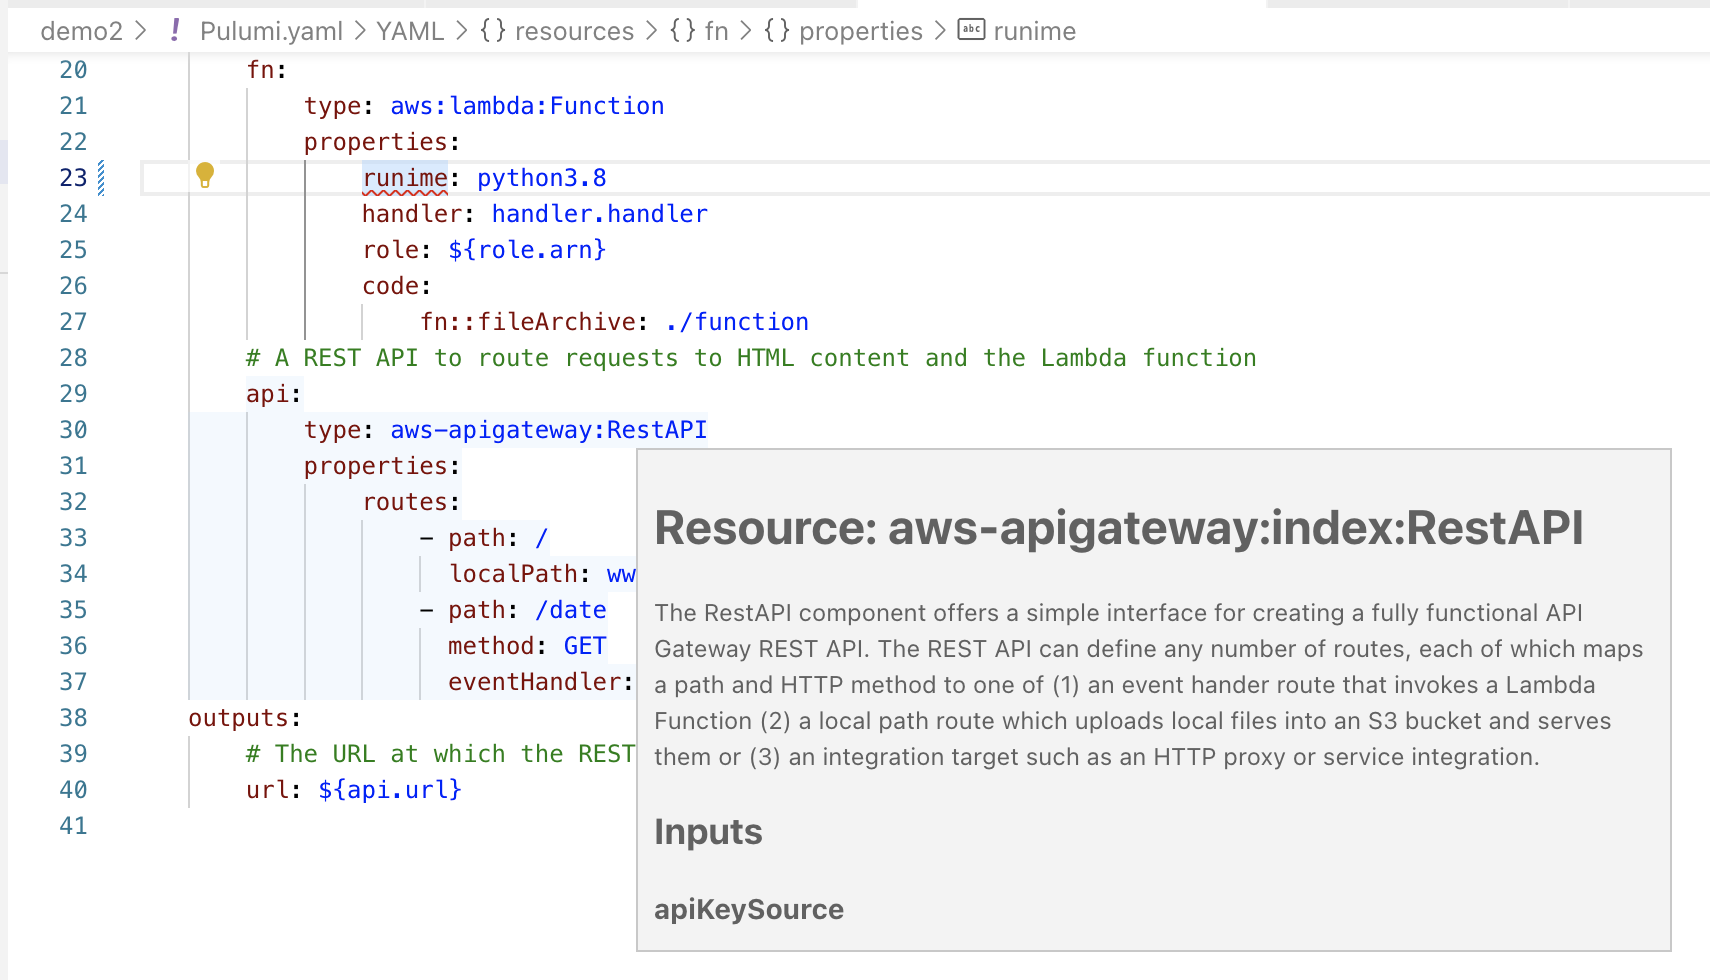
Task: Click the lightbulb quick fix icon
Action: click(x=205, y=175)
